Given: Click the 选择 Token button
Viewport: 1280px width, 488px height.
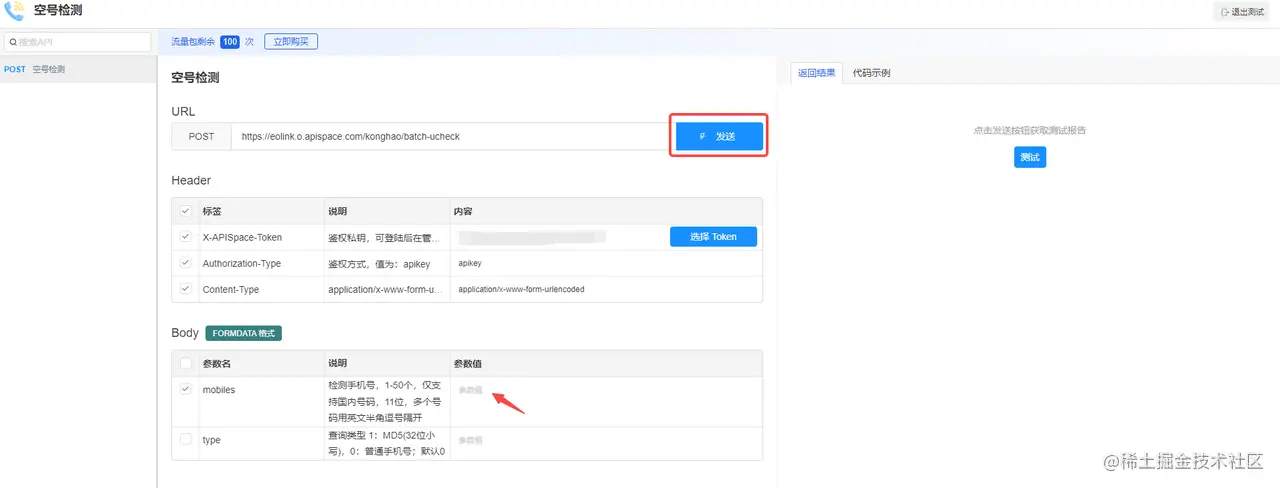Looking at the screenshot, I should (713, 237).
